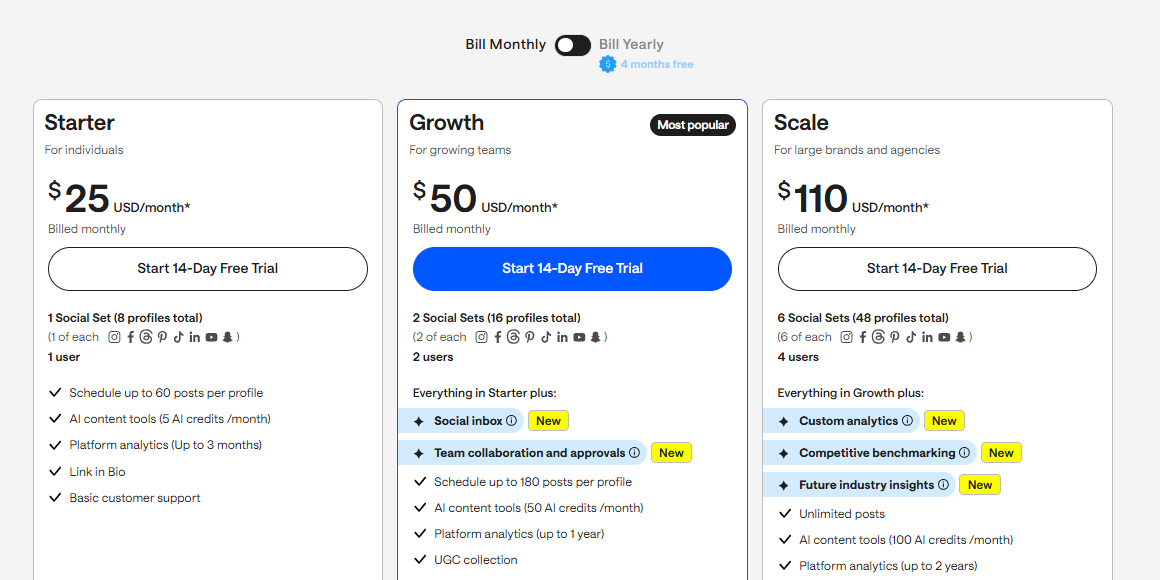Click Scale plan's Start 14-Day Free Trial
1160x580 pixels.
(937, 269)
